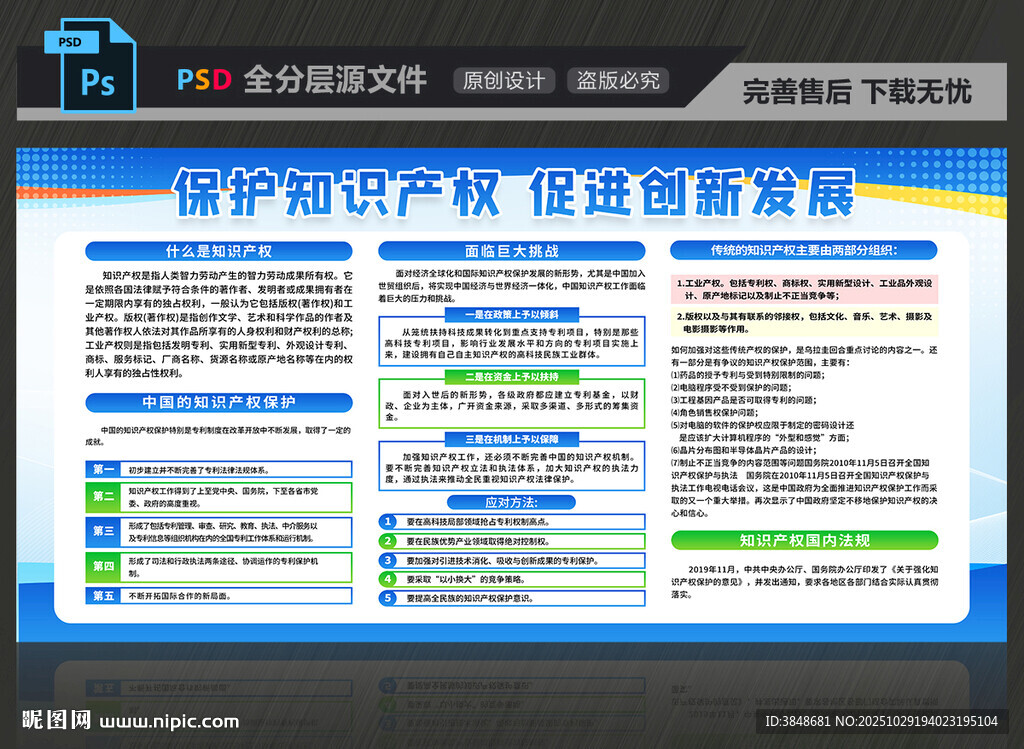
Task: Click the 原创设计 button
Action: coord(504,81)
